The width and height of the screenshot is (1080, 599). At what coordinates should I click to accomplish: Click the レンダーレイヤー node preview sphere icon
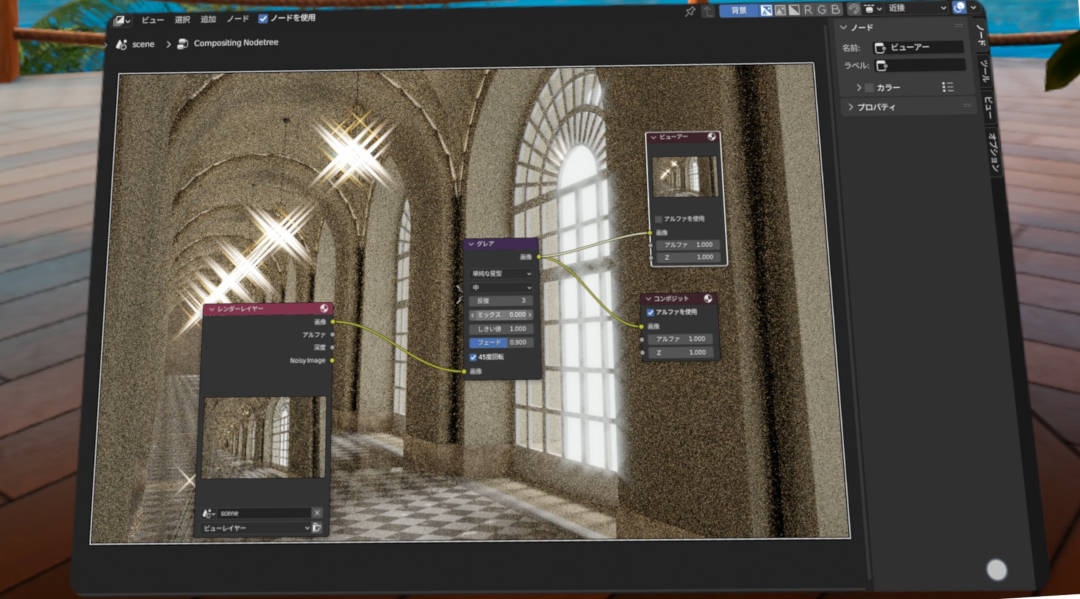pyautogui.click(x=324, y=308)
